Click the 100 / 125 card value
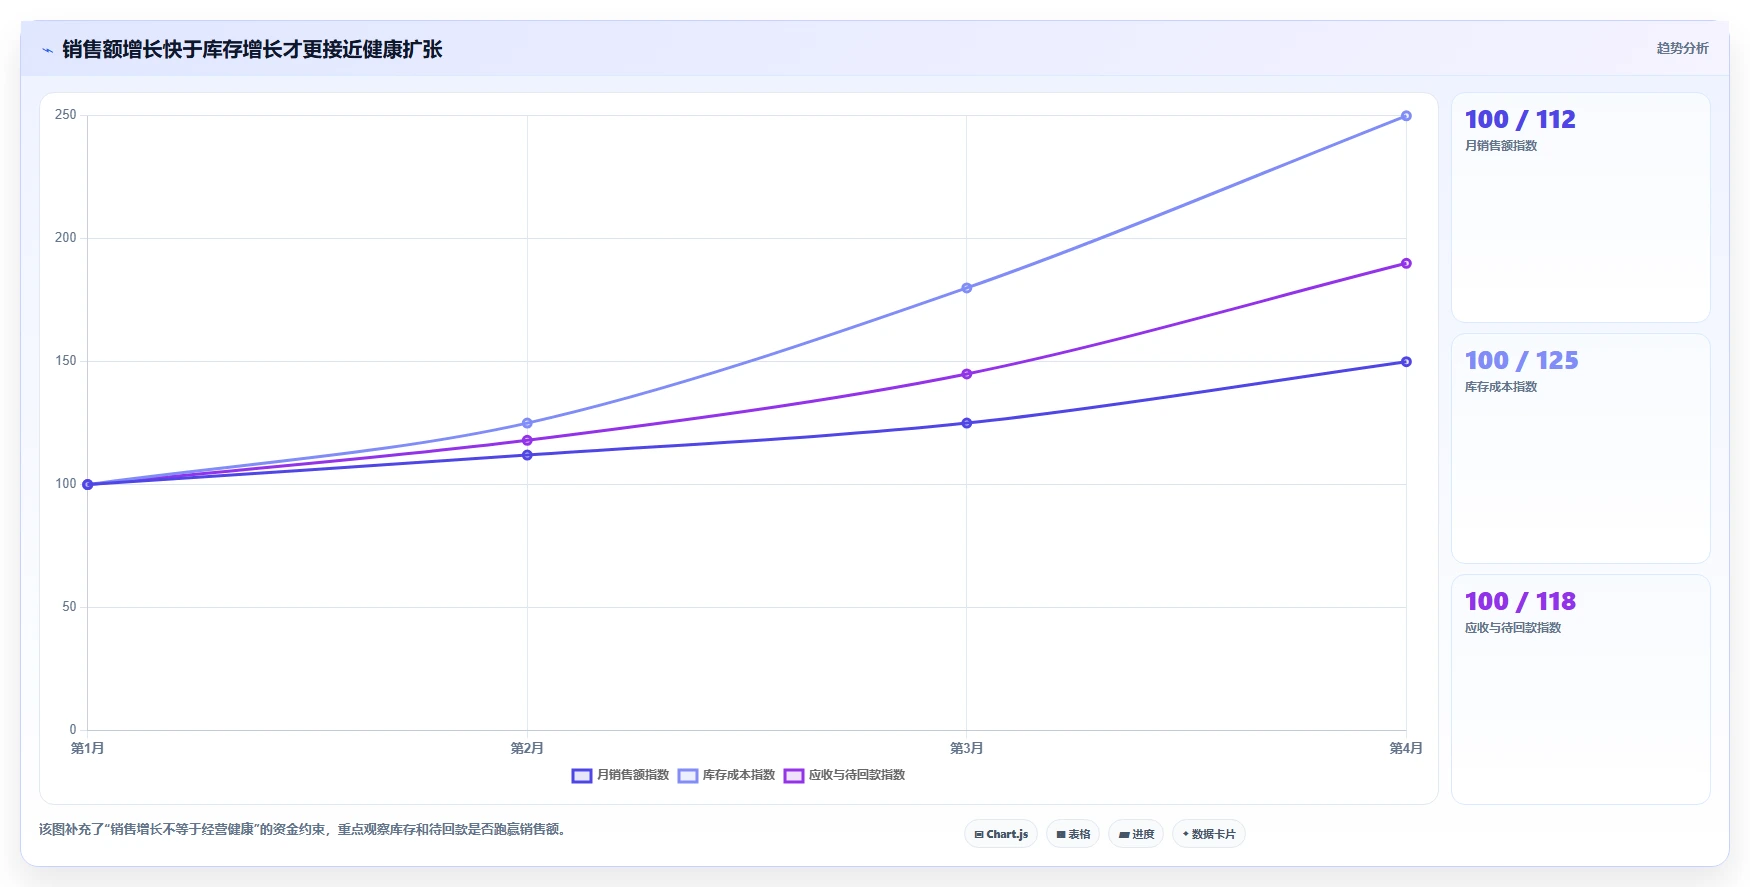The image size is (1750, 887). pos(1521,361)
